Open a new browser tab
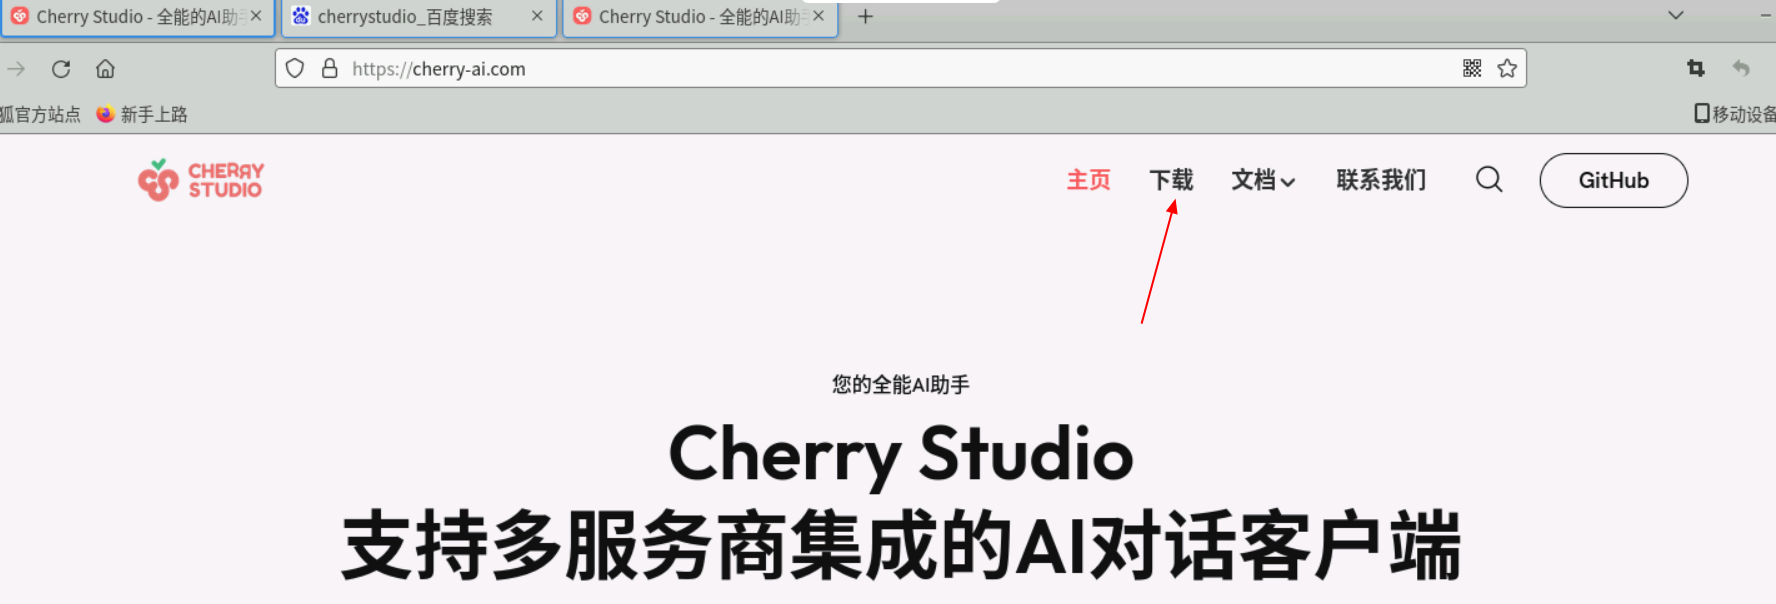Screen dimensions: 1776x604 coord(865,16)
